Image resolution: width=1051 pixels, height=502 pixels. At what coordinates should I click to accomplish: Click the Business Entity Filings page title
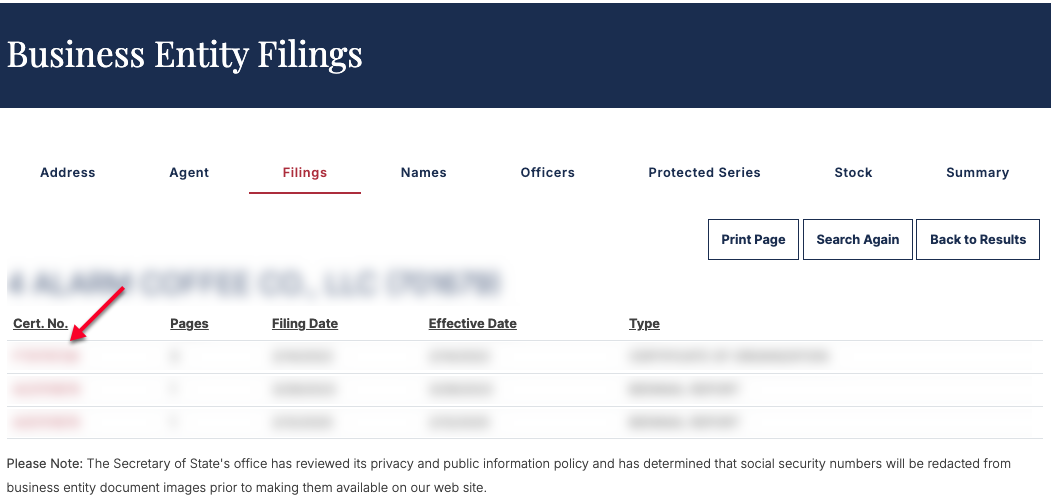[185, 54]
